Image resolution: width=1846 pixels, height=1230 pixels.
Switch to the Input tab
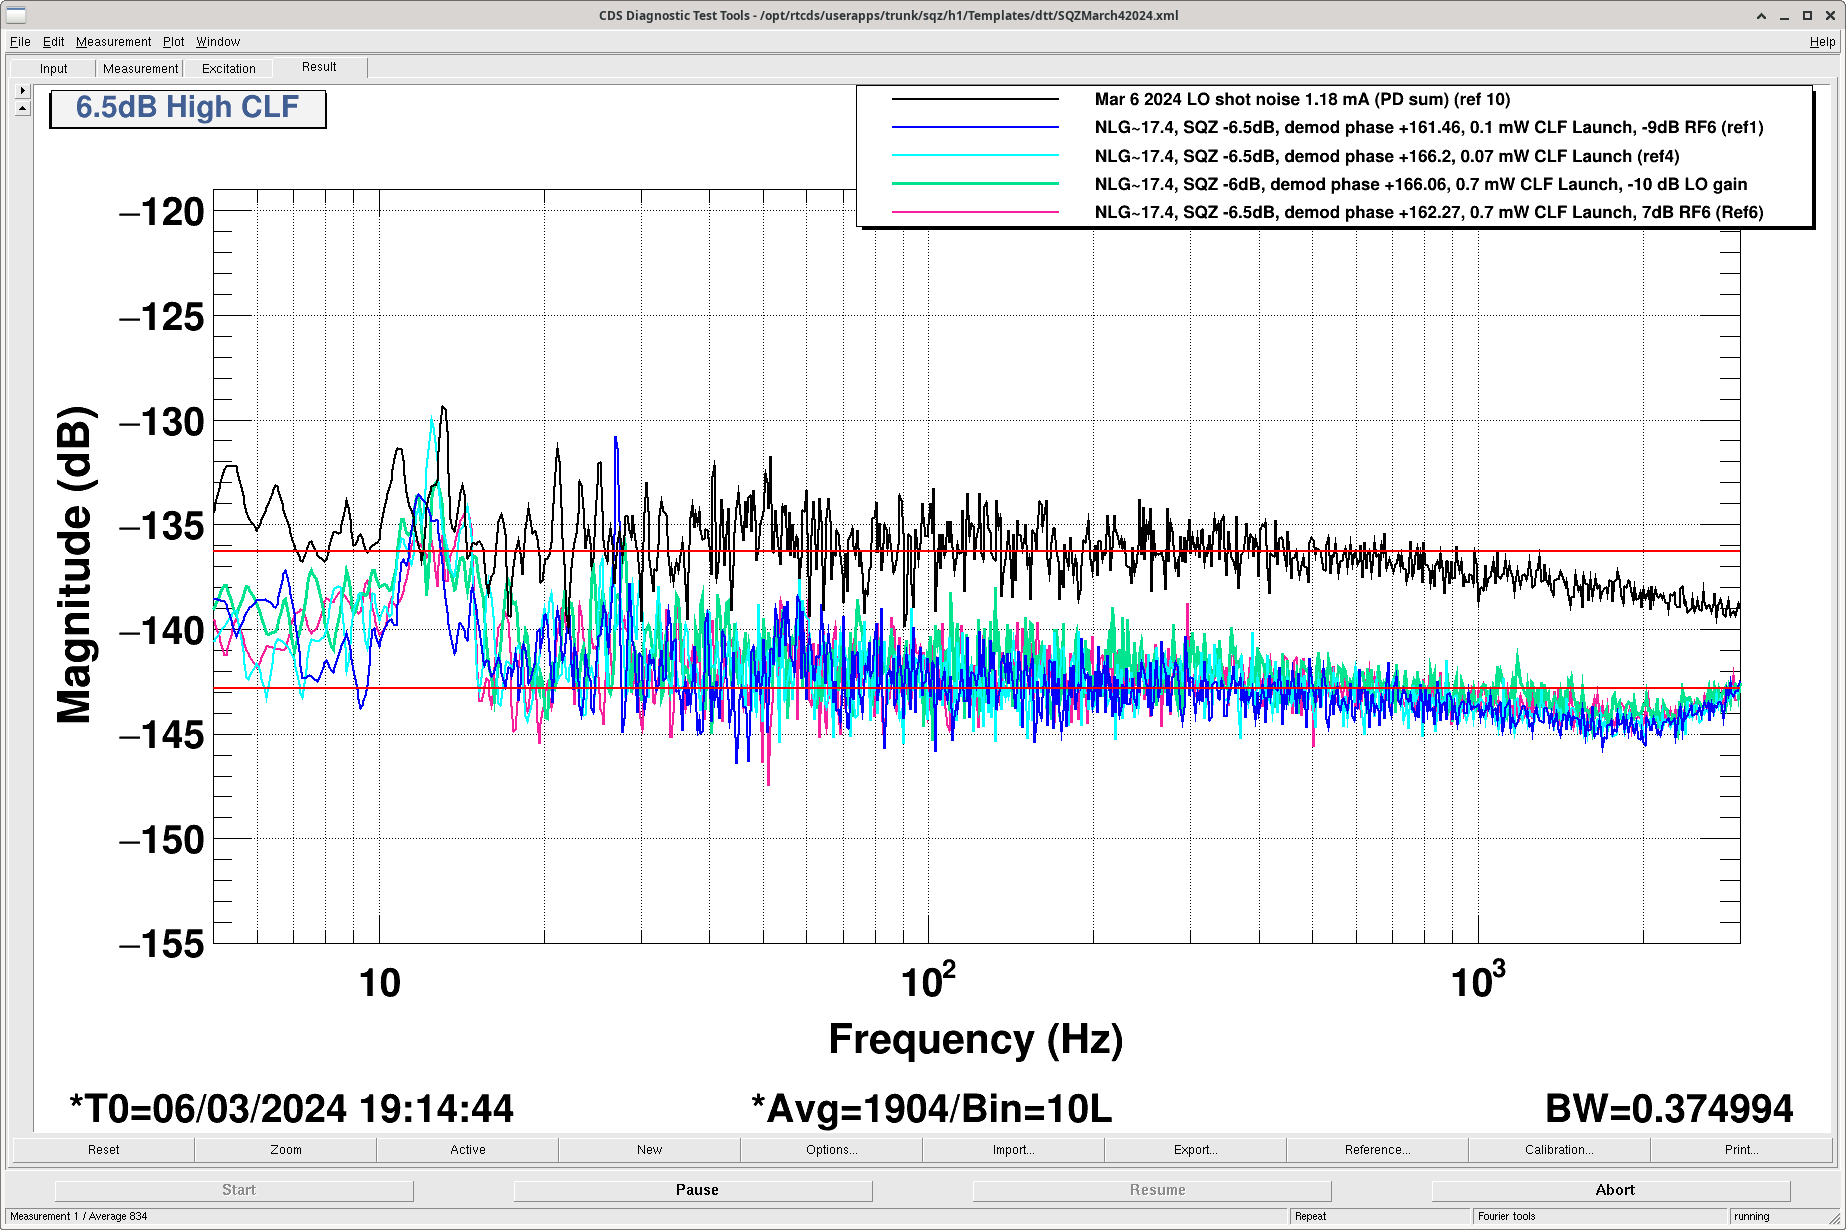click(54, 69)
